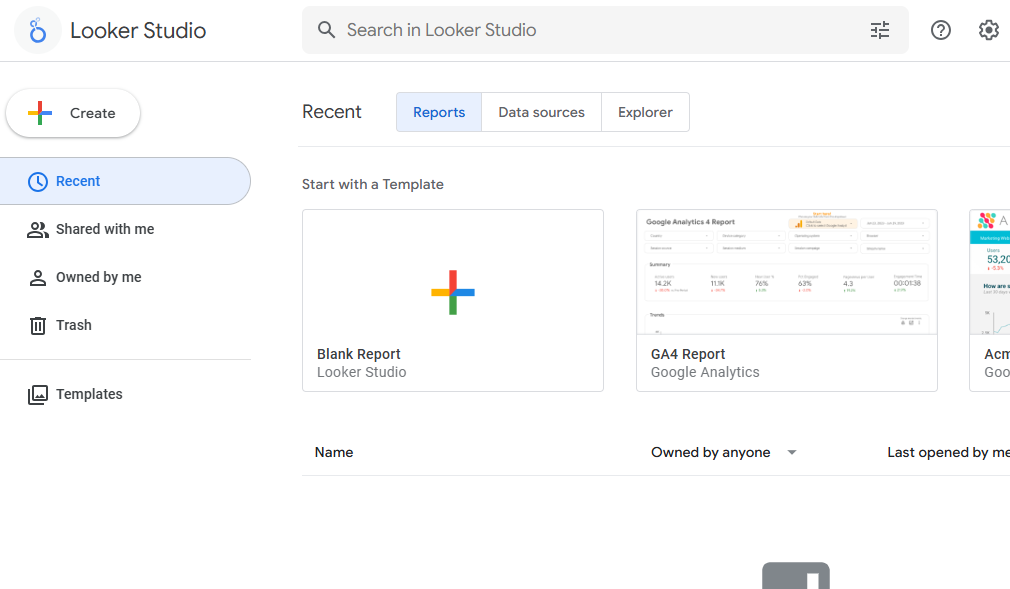Switch to the Reports tab

[x=439, y=112]
